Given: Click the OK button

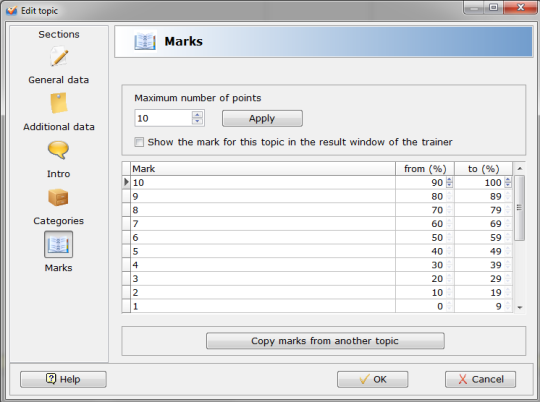Looking at the screenshot, I should pyautogui.click(x=373, y=379).
